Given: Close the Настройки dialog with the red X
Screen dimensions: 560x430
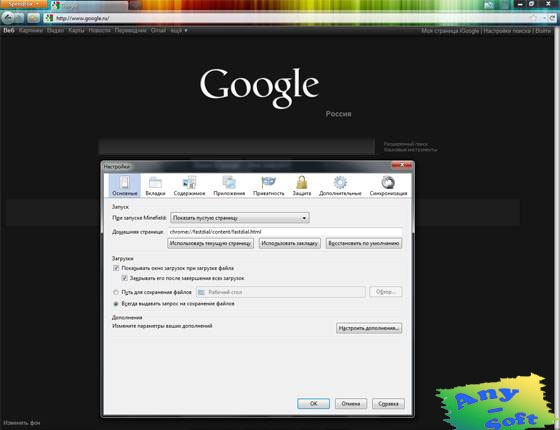Looking at the screenshot, I should (402, 165).
